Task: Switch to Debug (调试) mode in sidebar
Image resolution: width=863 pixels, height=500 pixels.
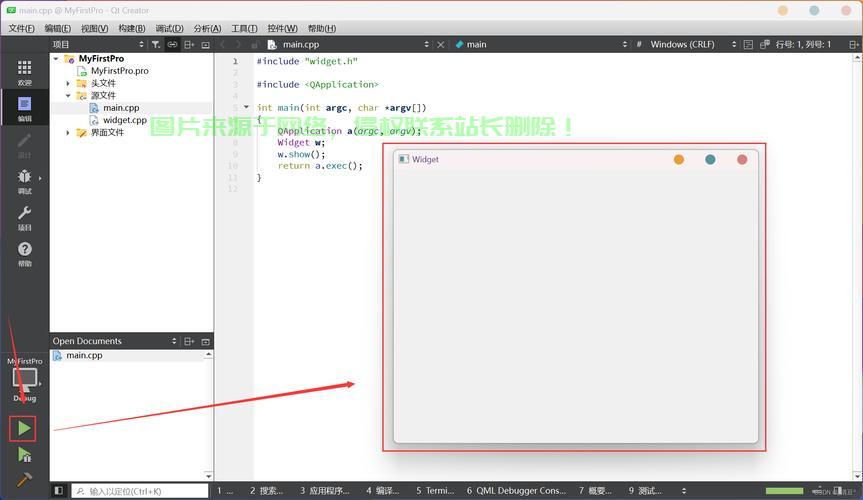Action: click(x=24, y=180)
